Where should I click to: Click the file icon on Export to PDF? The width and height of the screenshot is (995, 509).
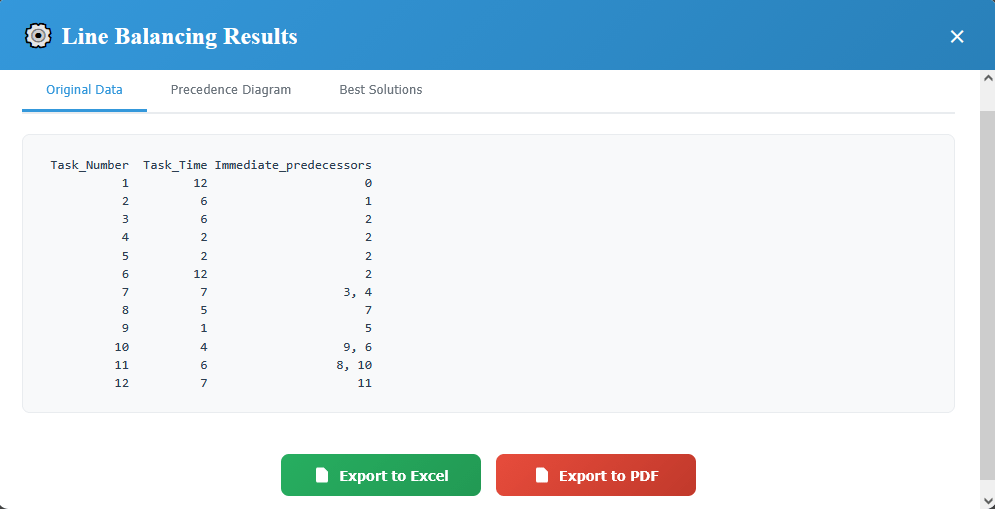pyautogui.click(x=542, y=476)
